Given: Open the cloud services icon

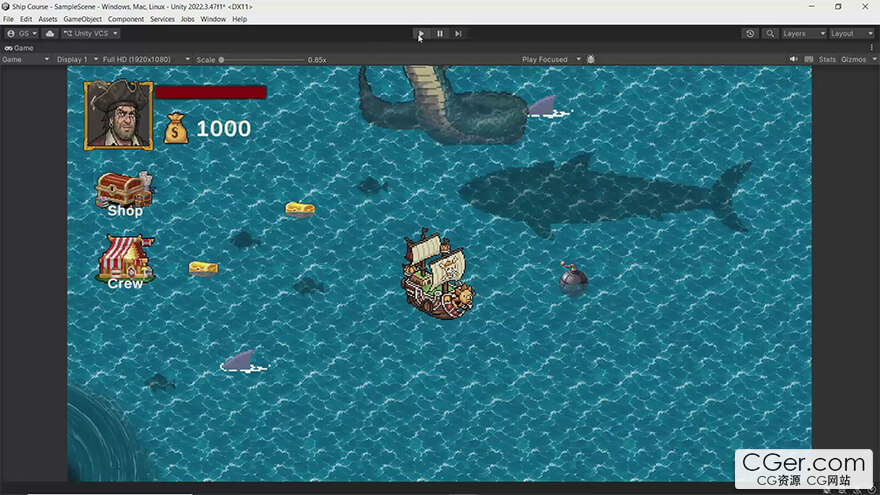Looking at the screenshot, I should [x=50, y=34].
